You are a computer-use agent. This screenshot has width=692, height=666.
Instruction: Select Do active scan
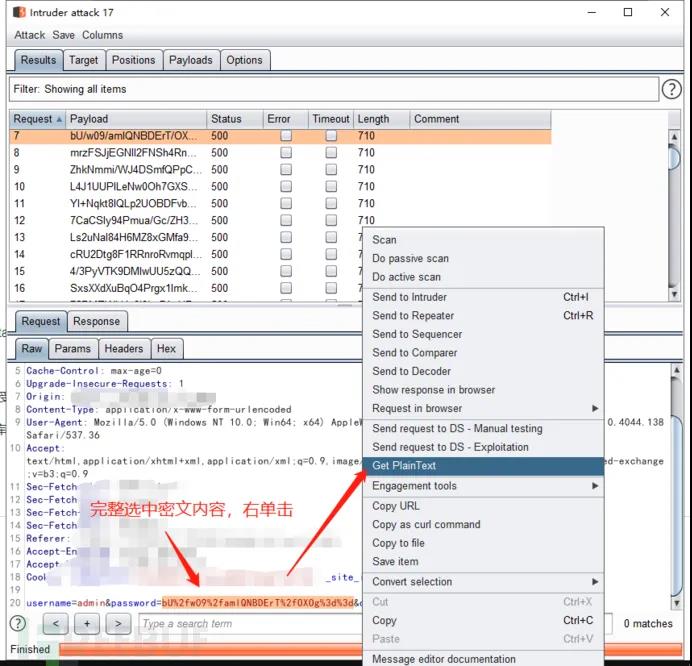pyautogui.click(x=483, y=277)
